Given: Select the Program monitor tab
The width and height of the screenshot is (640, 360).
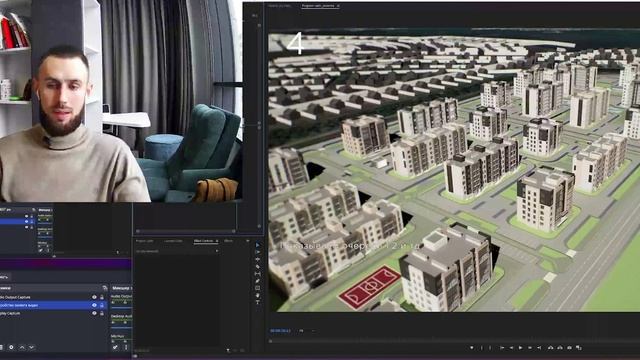Looking at the screenshot, I should (x=320, y=6).
